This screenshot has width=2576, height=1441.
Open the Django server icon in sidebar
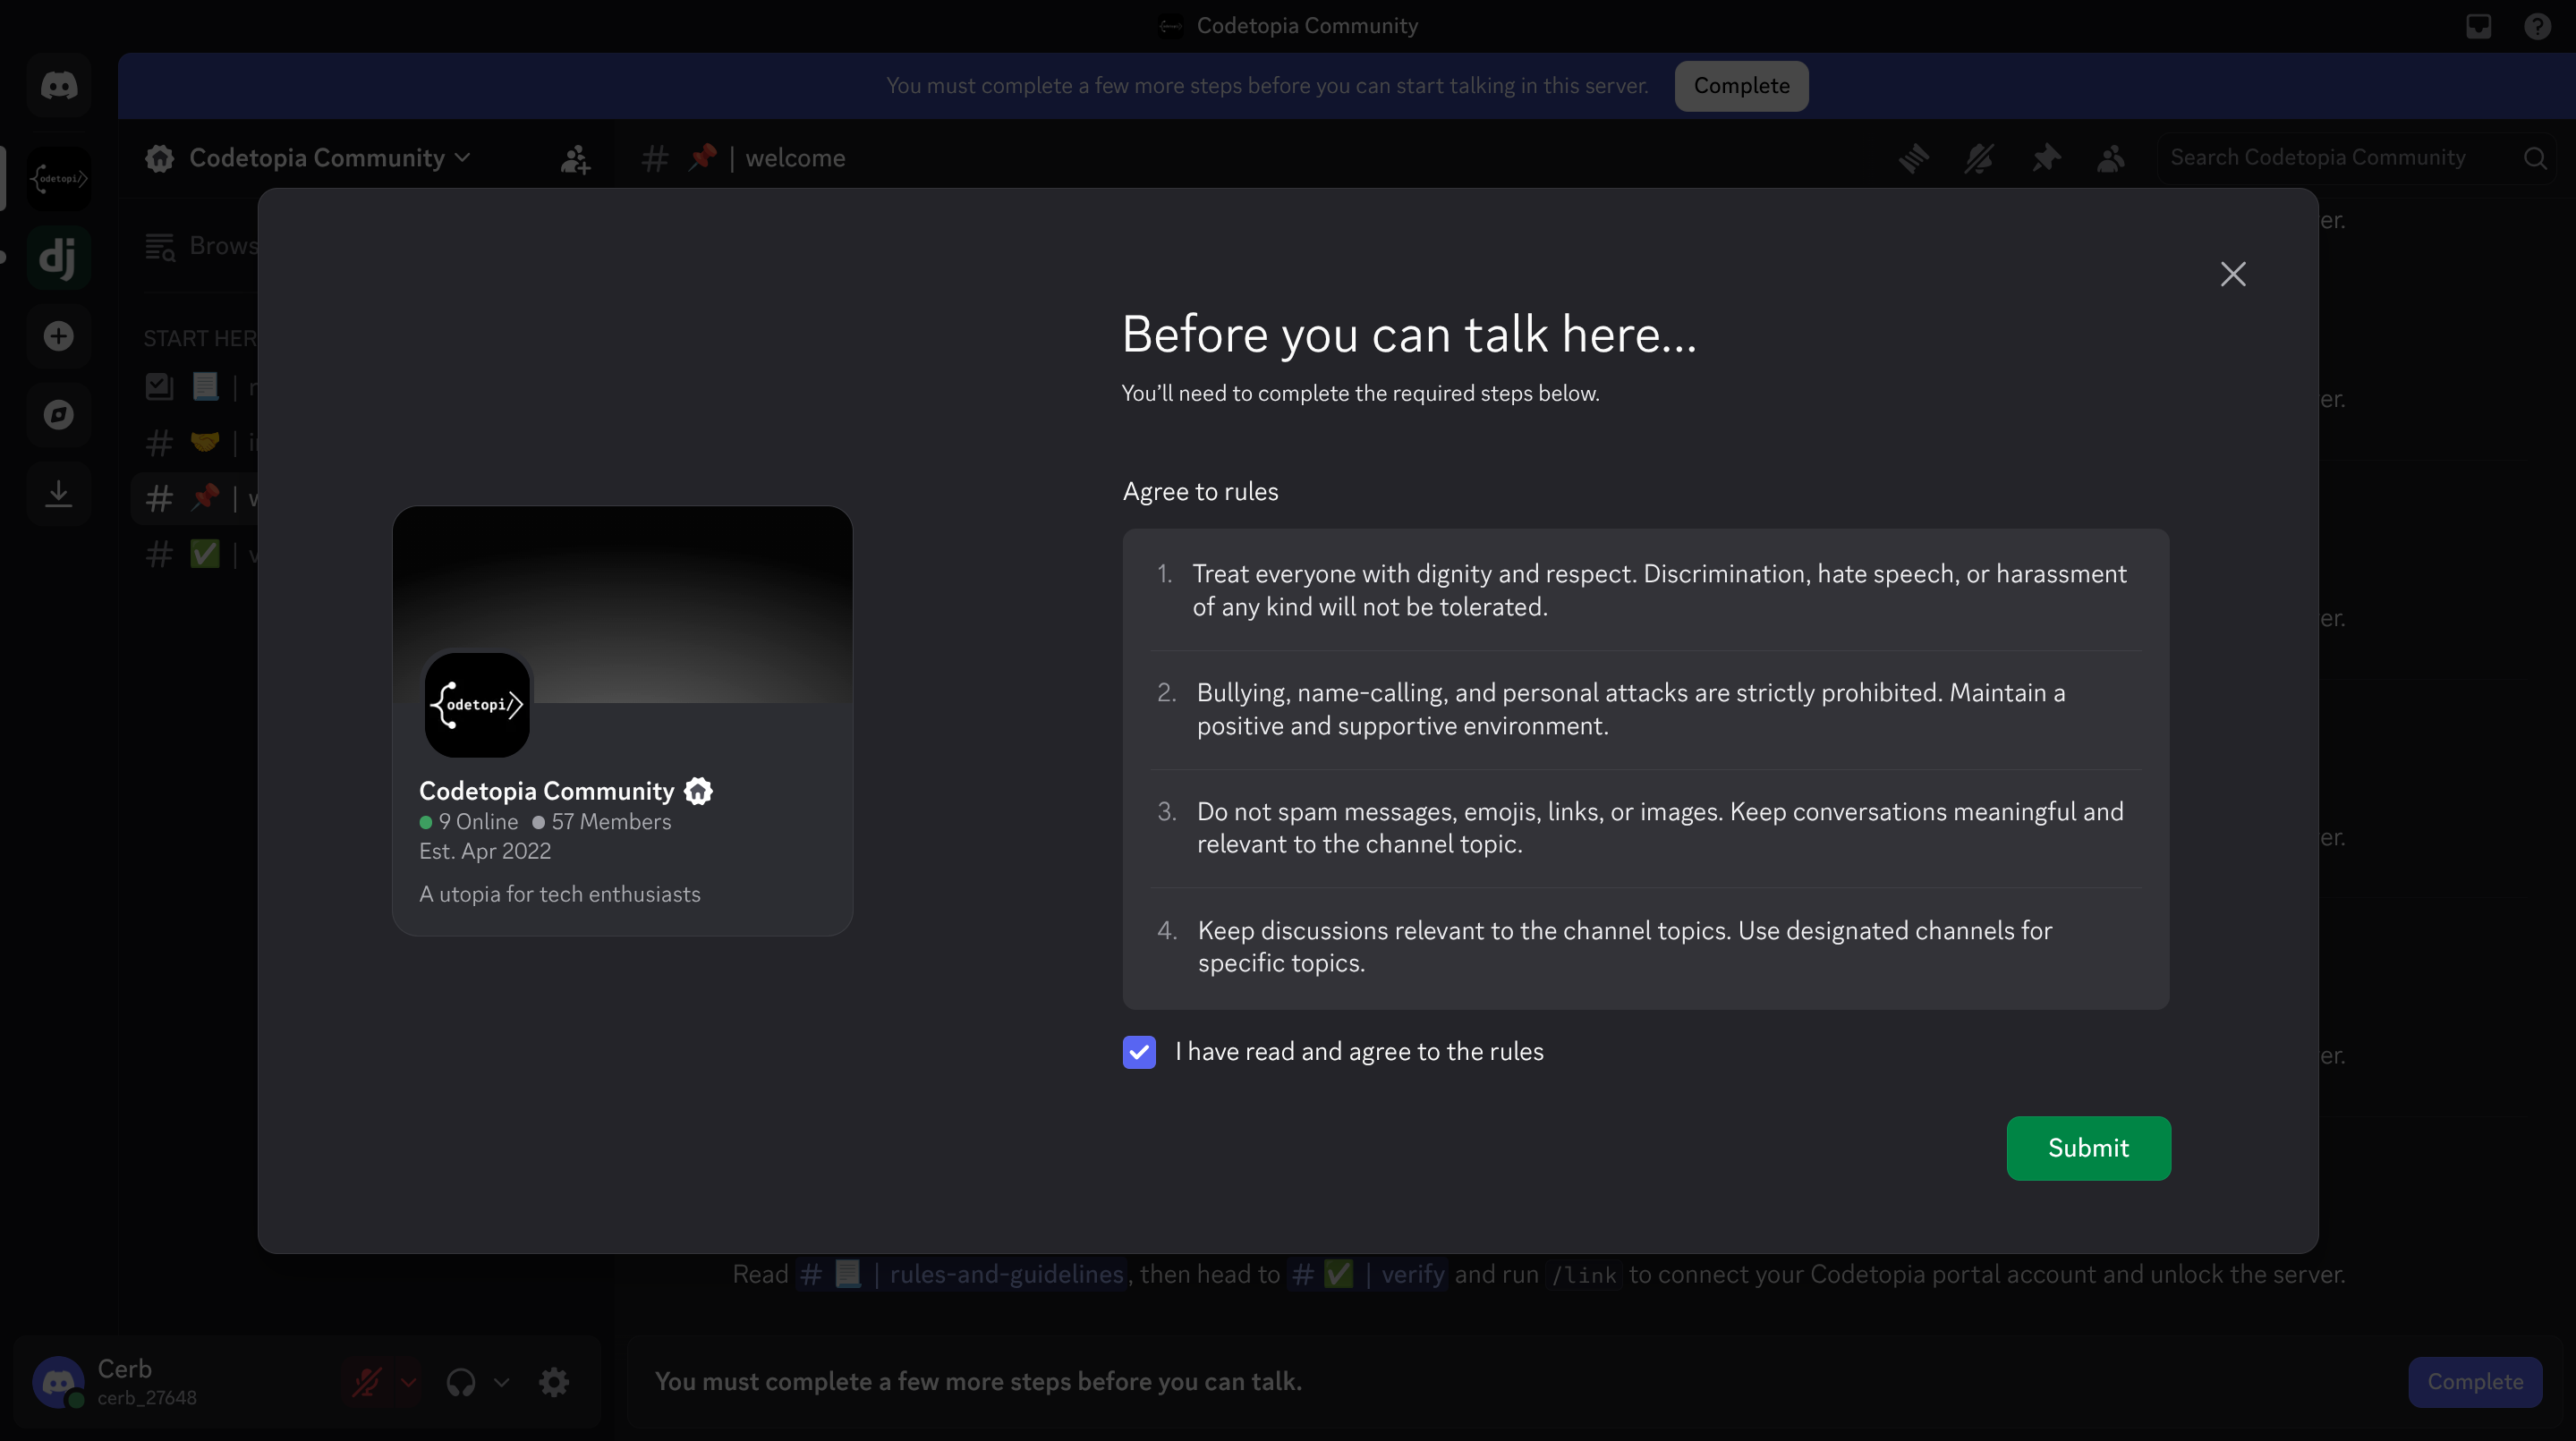59,257
